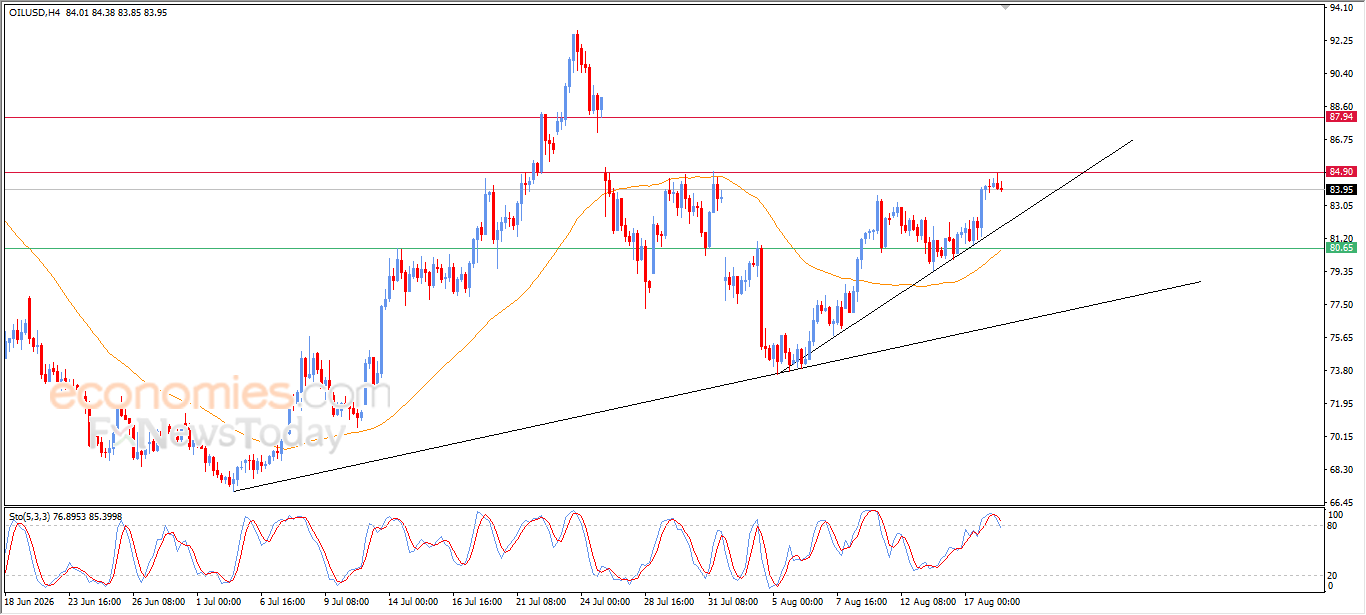Click the 31 Jul 08:00 time label
The height and width of the screenshot is (615, 1366).
point(734,602)
